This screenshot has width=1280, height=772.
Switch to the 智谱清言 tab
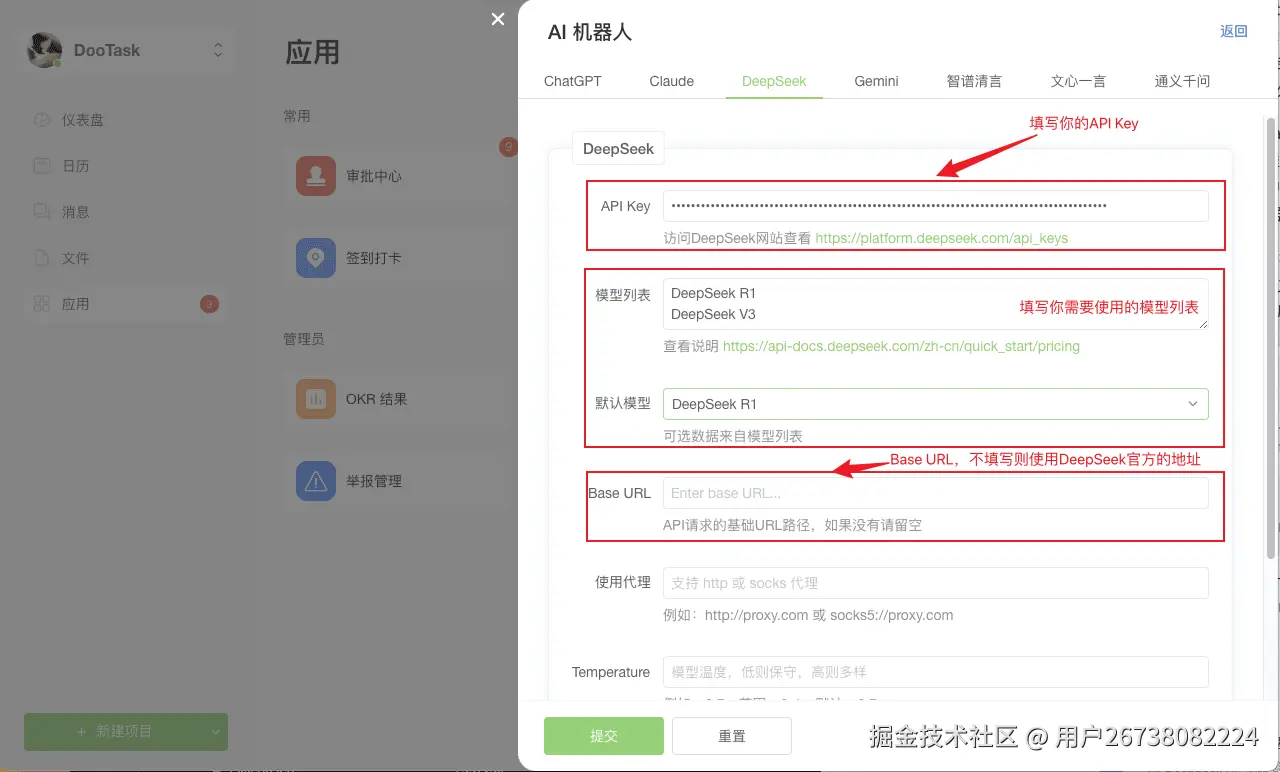(x=974, y=81)
